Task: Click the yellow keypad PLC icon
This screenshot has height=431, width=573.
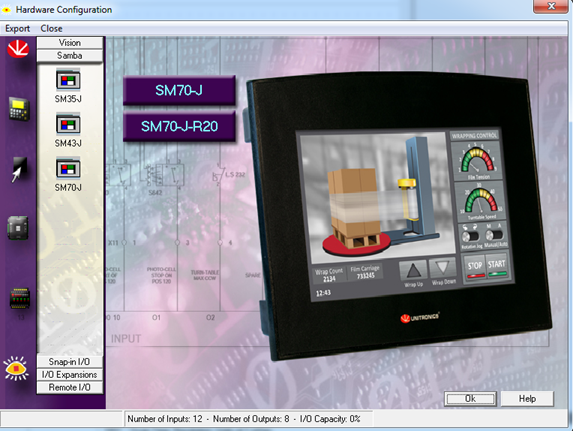Action: pos(19,109)
